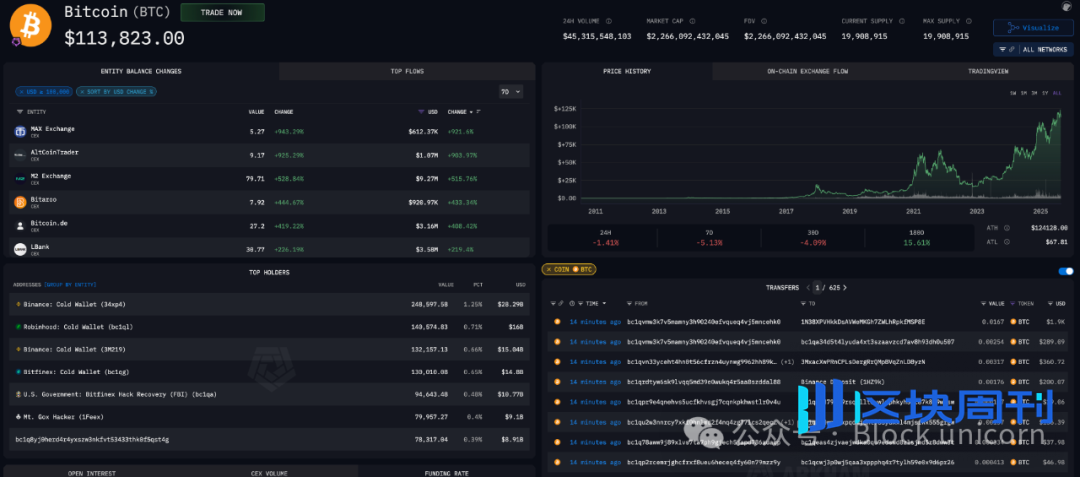Viewport: 1080px width, 477px height.
Task: Go to next transfers page
Action: (845, 288)
